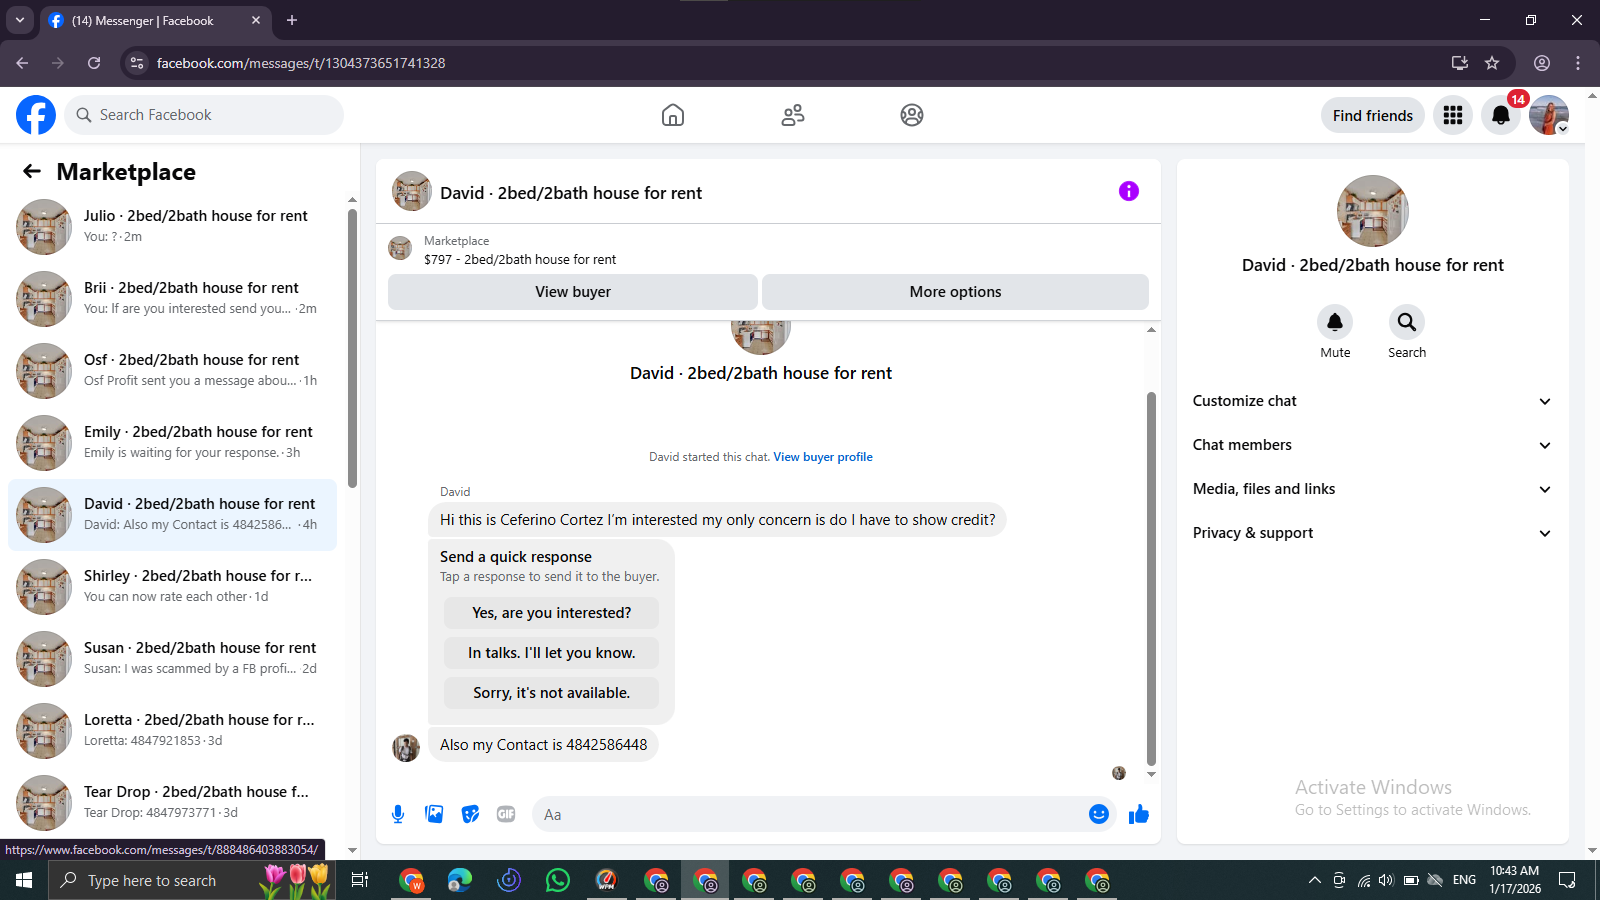Open the $797 listing thumbnail
This screenshot has width=1600, height=900.
pyautogui.click(x=400, y=249)
